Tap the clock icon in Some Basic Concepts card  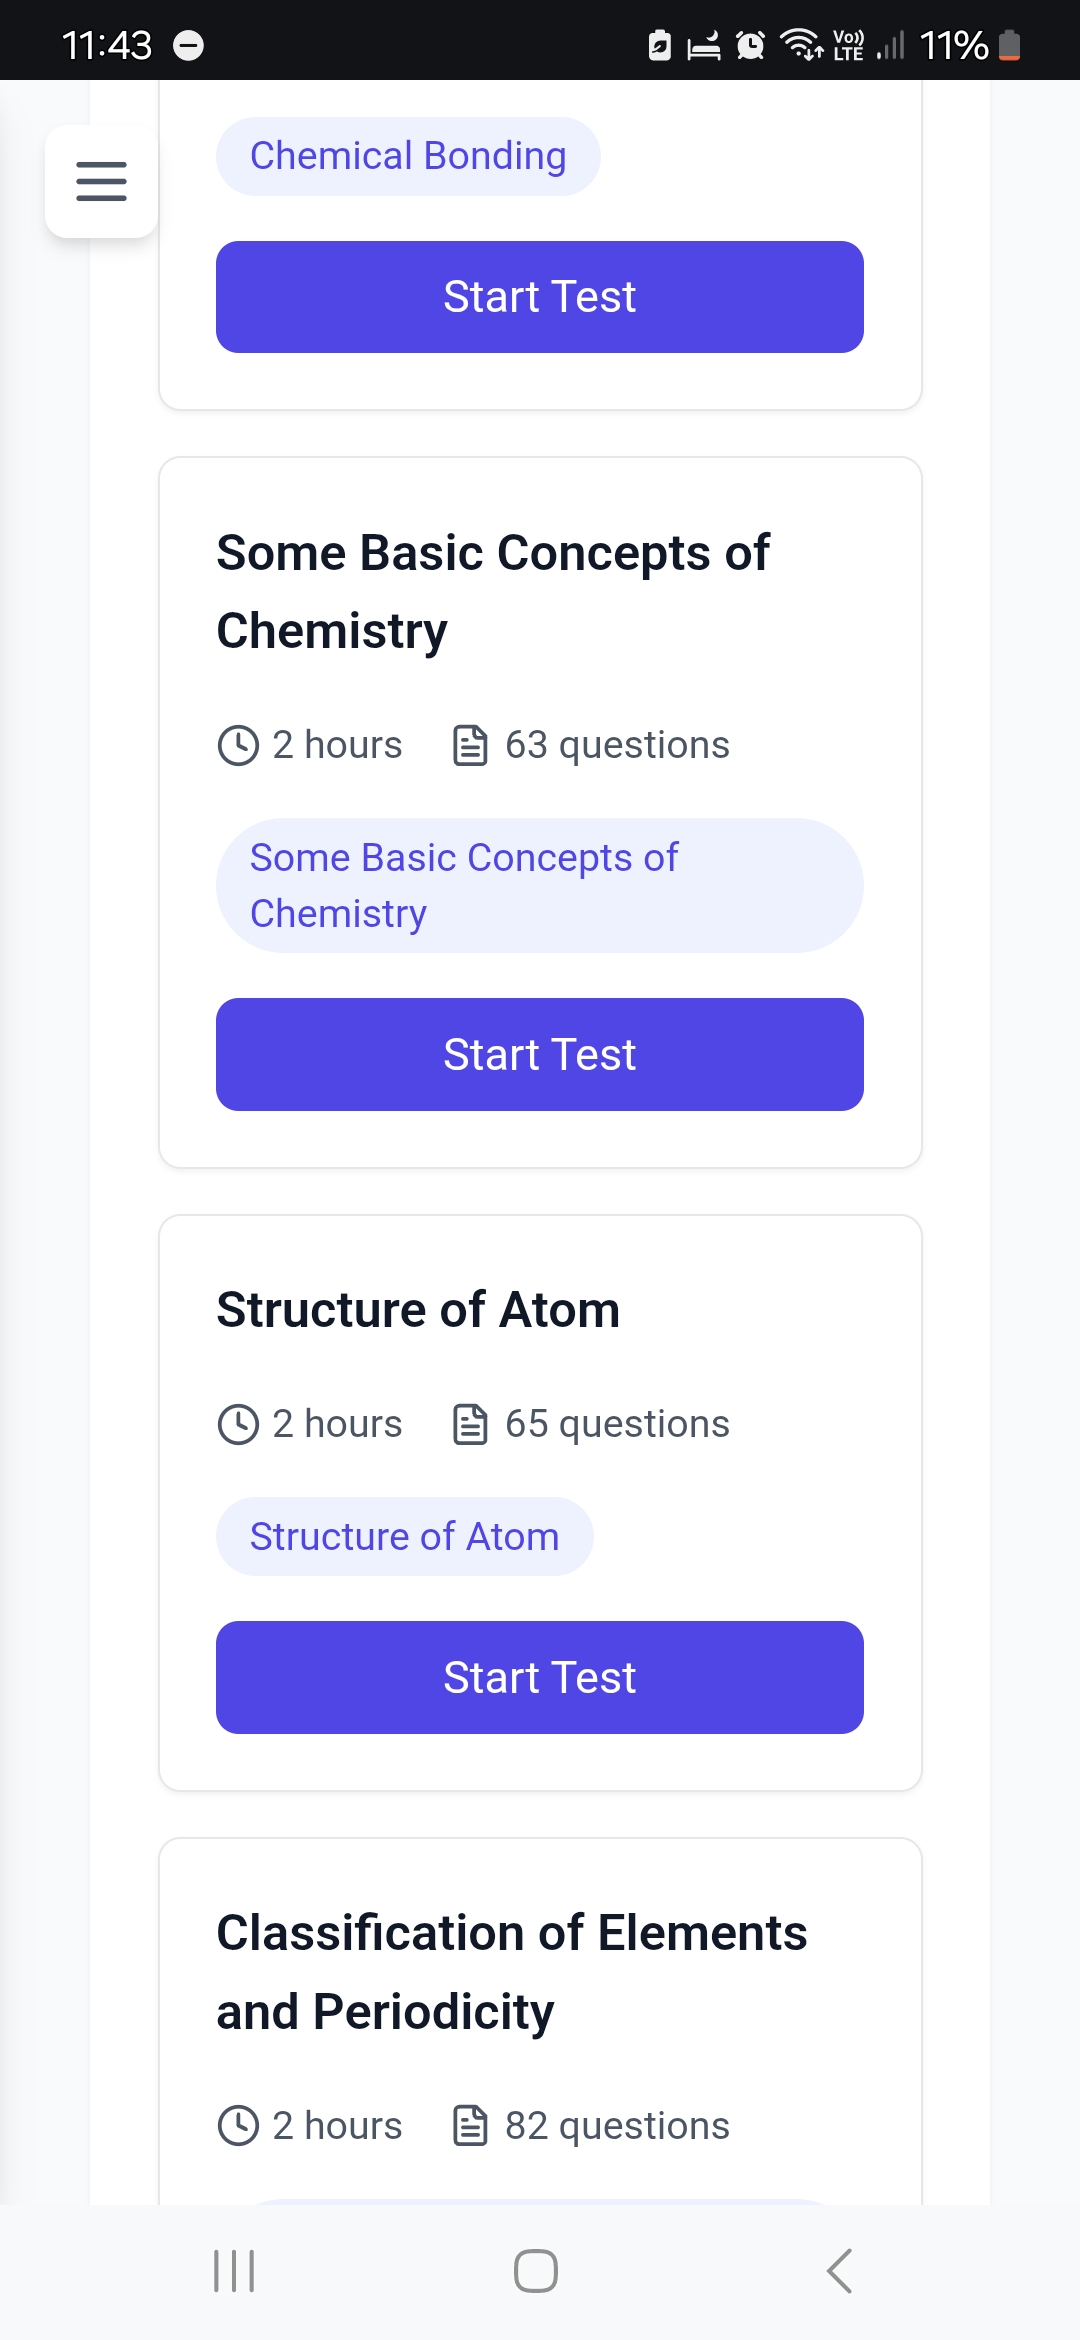[x=238, y=745]
